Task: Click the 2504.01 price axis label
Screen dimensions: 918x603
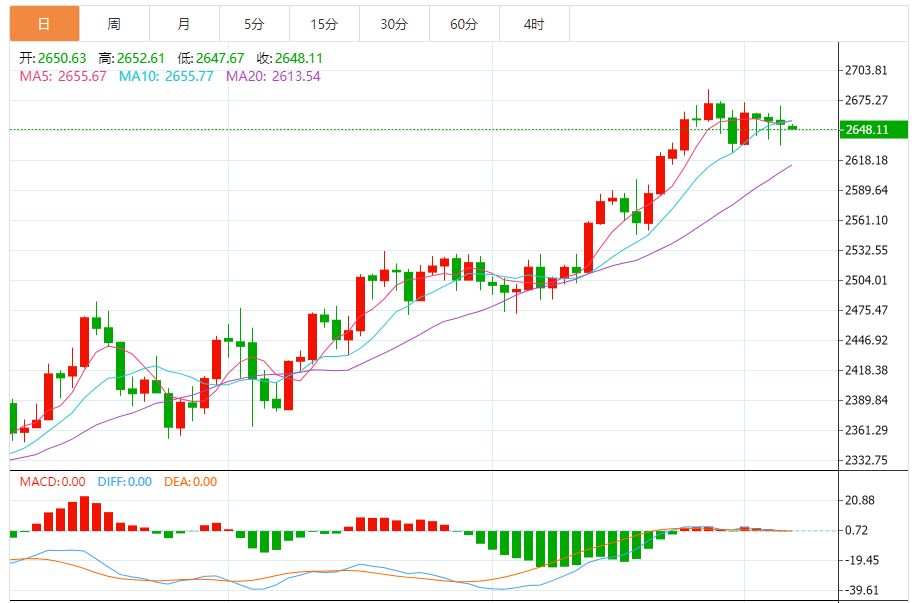Action: click(x=866, y=280)
